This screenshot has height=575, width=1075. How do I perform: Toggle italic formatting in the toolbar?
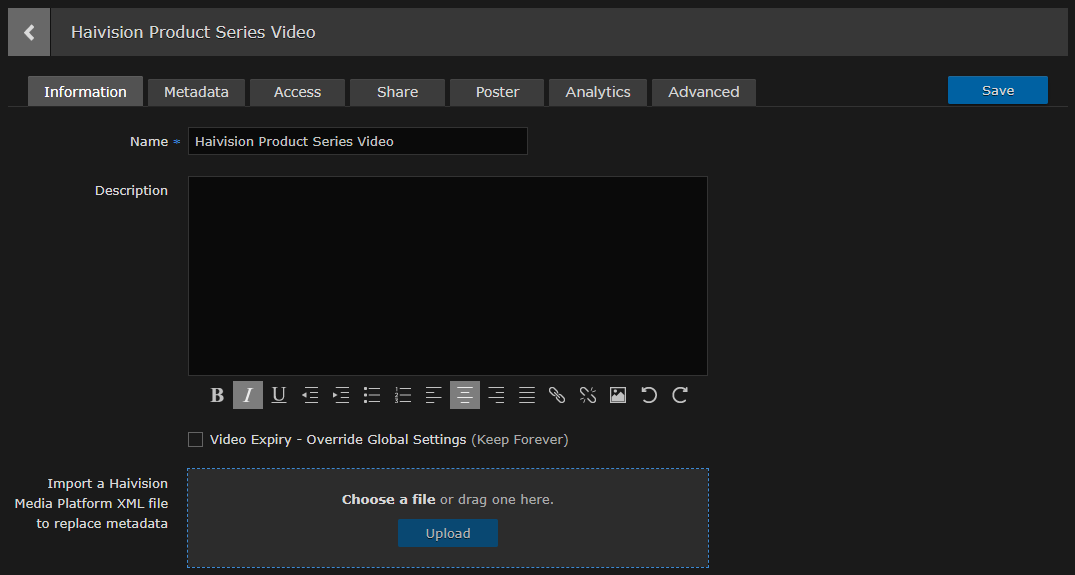(248, 395)
